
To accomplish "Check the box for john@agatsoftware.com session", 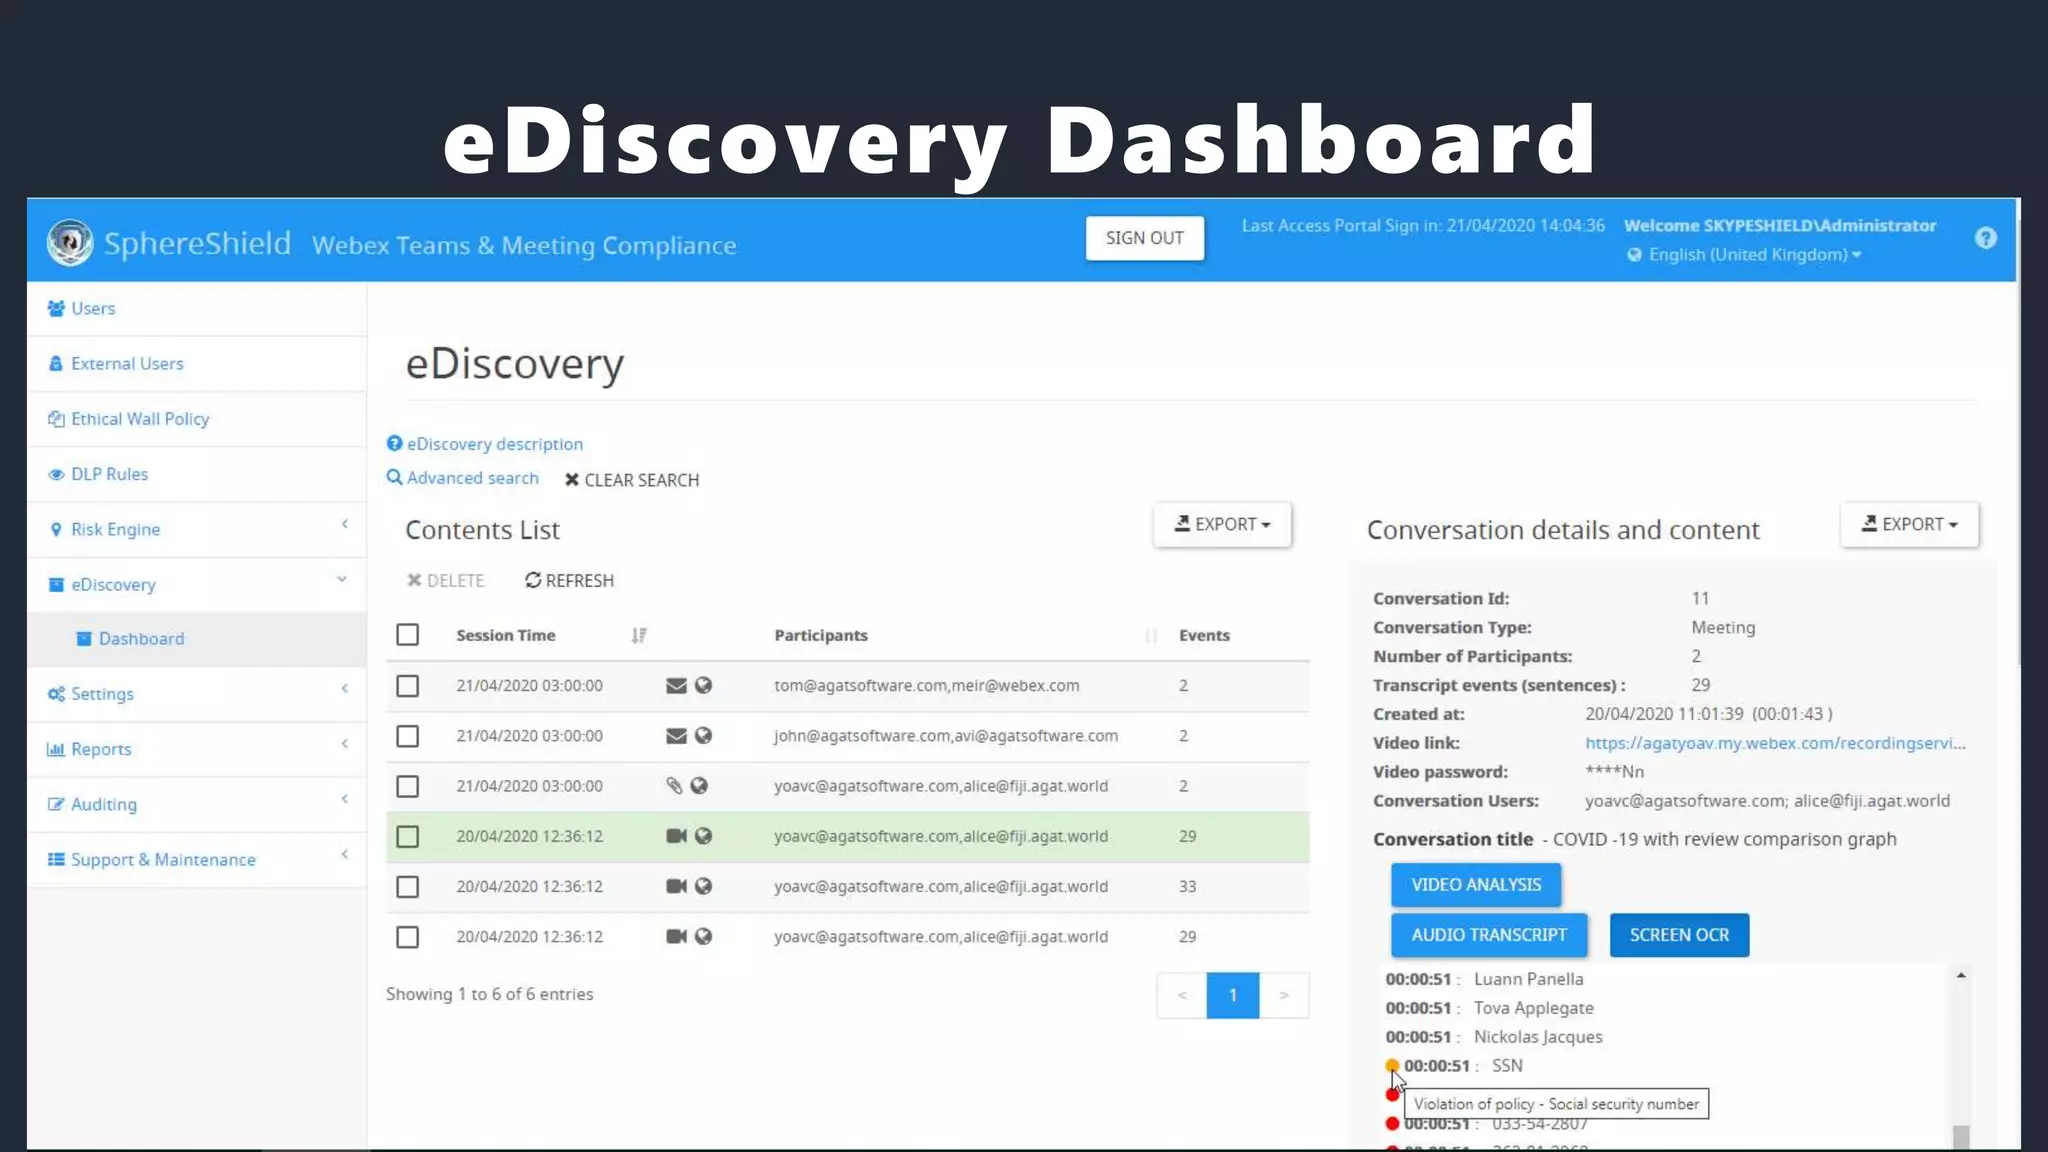I will pos(407,736).
